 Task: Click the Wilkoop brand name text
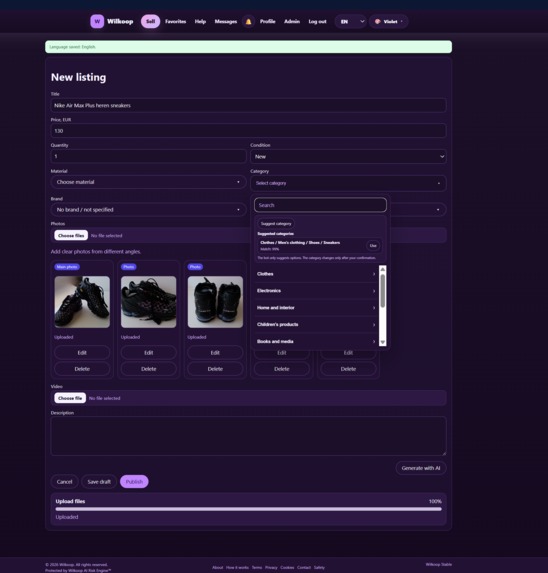(120, 22)
